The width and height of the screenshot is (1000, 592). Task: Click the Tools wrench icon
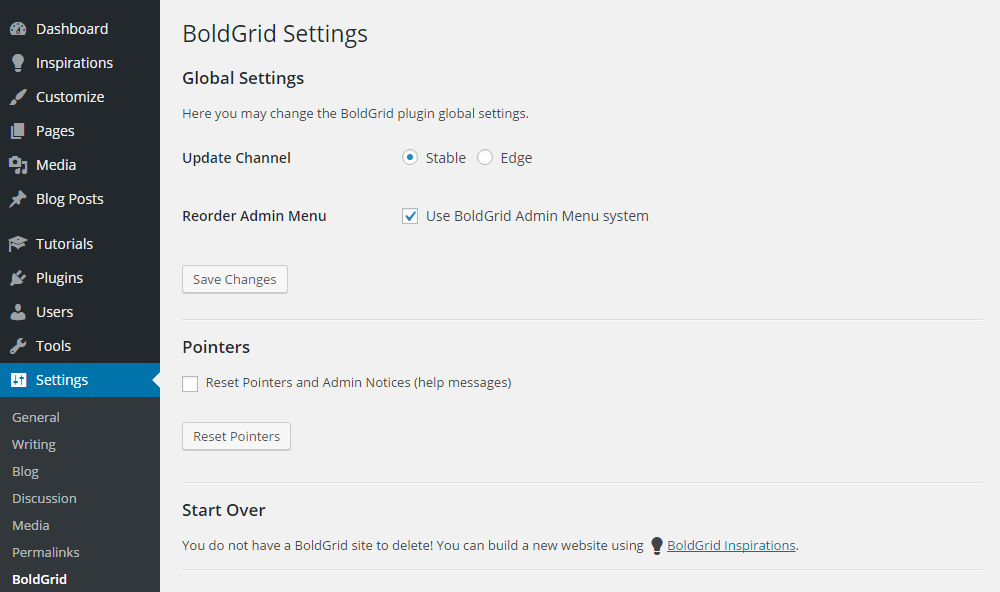pos(18,346)
